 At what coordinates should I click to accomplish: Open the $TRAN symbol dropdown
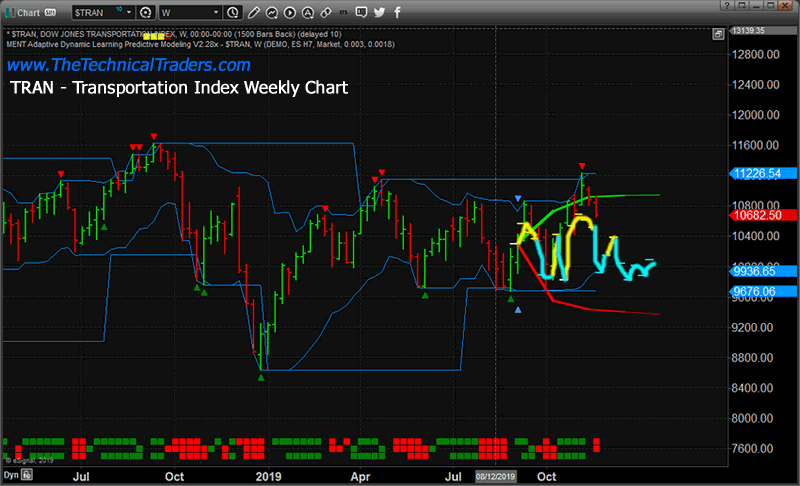129,12
